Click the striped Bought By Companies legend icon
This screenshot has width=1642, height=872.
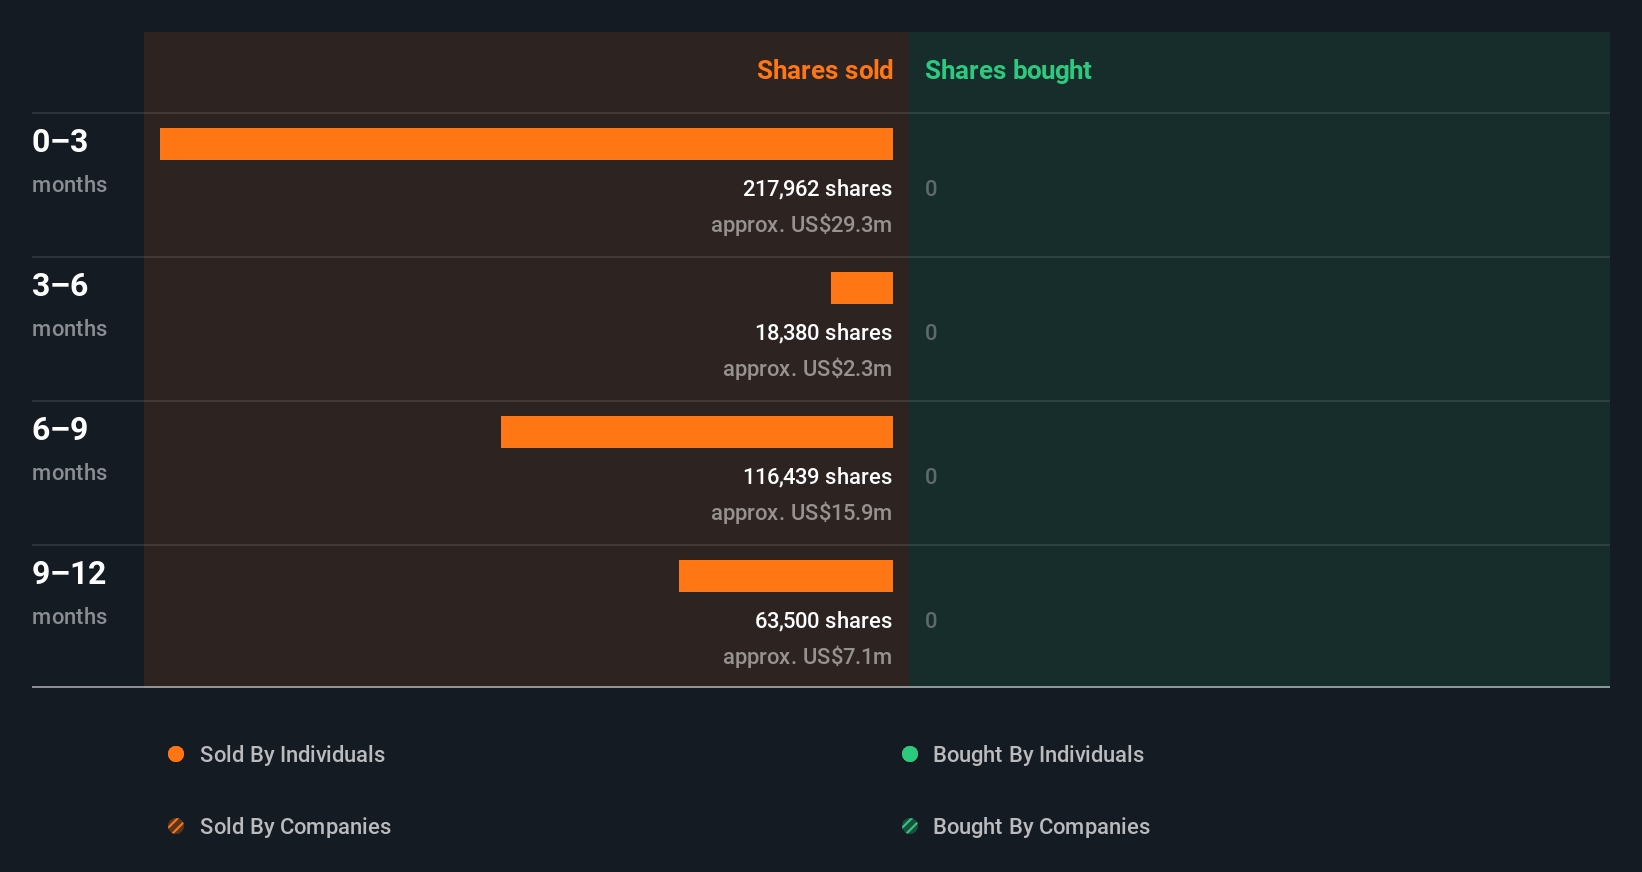910,826
